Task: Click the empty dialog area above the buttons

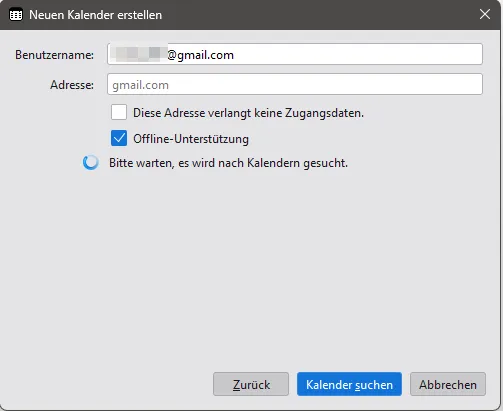Action: tap(250, 267)
